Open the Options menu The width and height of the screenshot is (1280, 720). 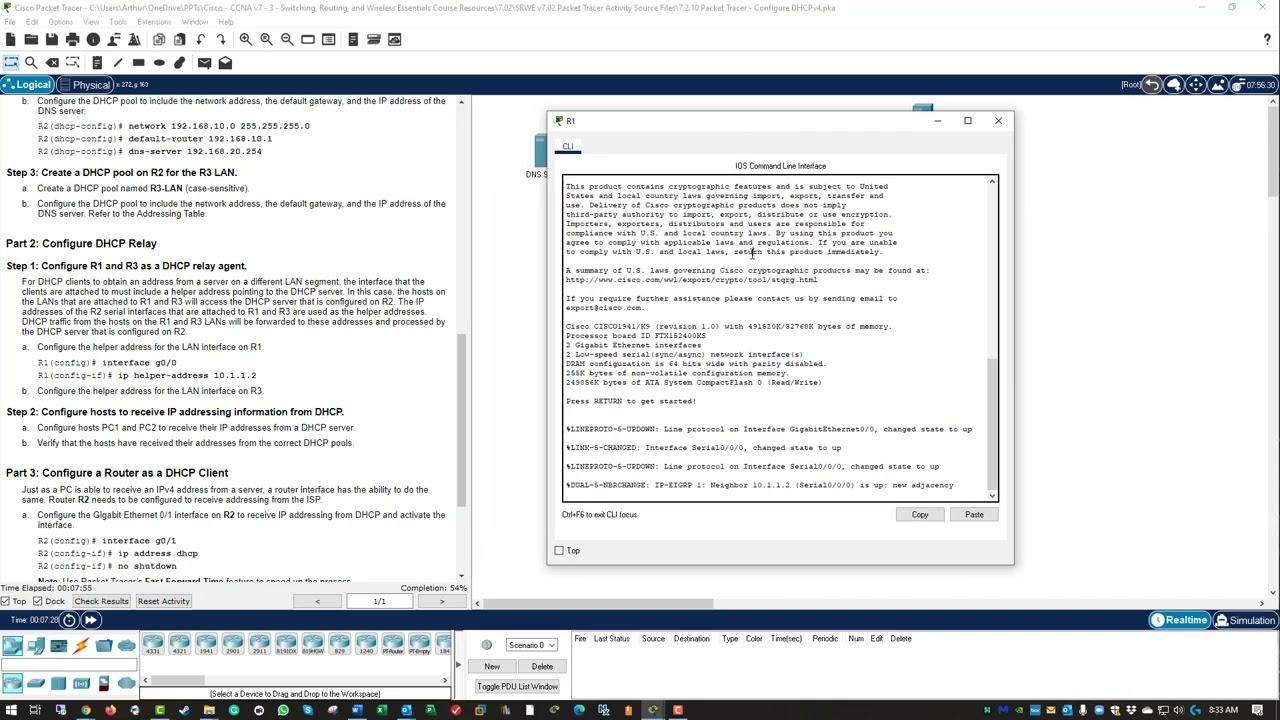(x=60, y=22)
